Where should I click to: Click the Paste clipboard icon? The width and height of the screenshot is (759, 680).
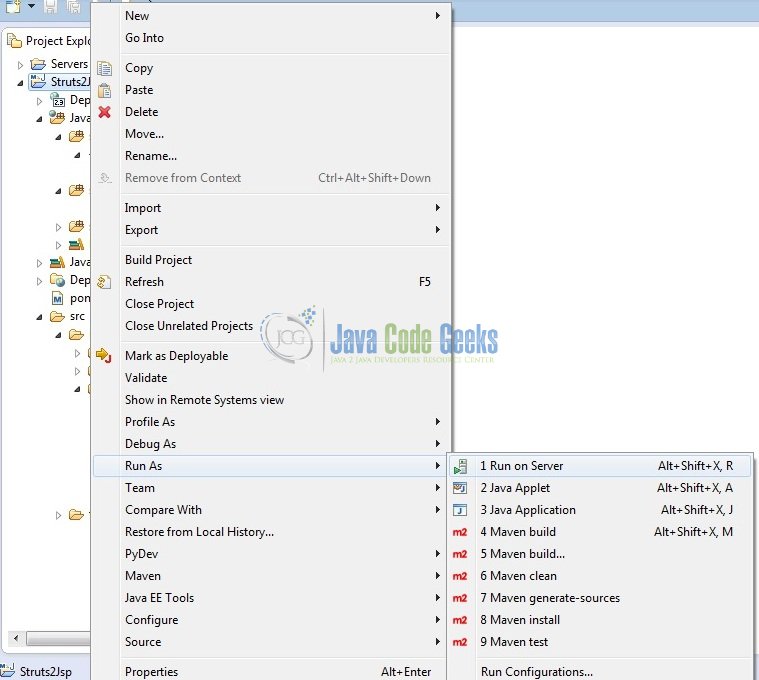pyautogui.click(x=105, y=91)
